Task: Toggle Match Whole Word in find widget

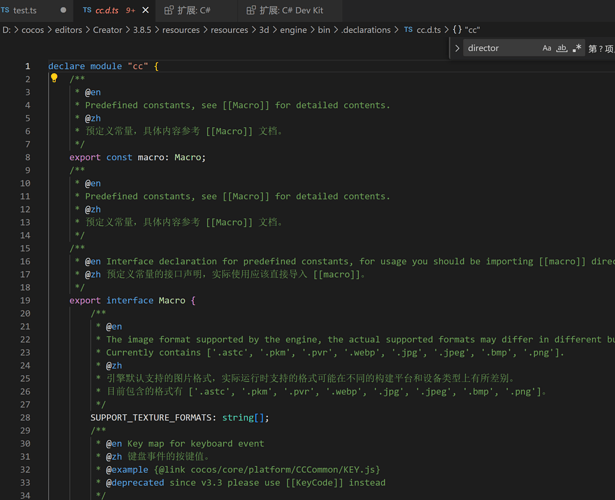Action: coord(562,48)
